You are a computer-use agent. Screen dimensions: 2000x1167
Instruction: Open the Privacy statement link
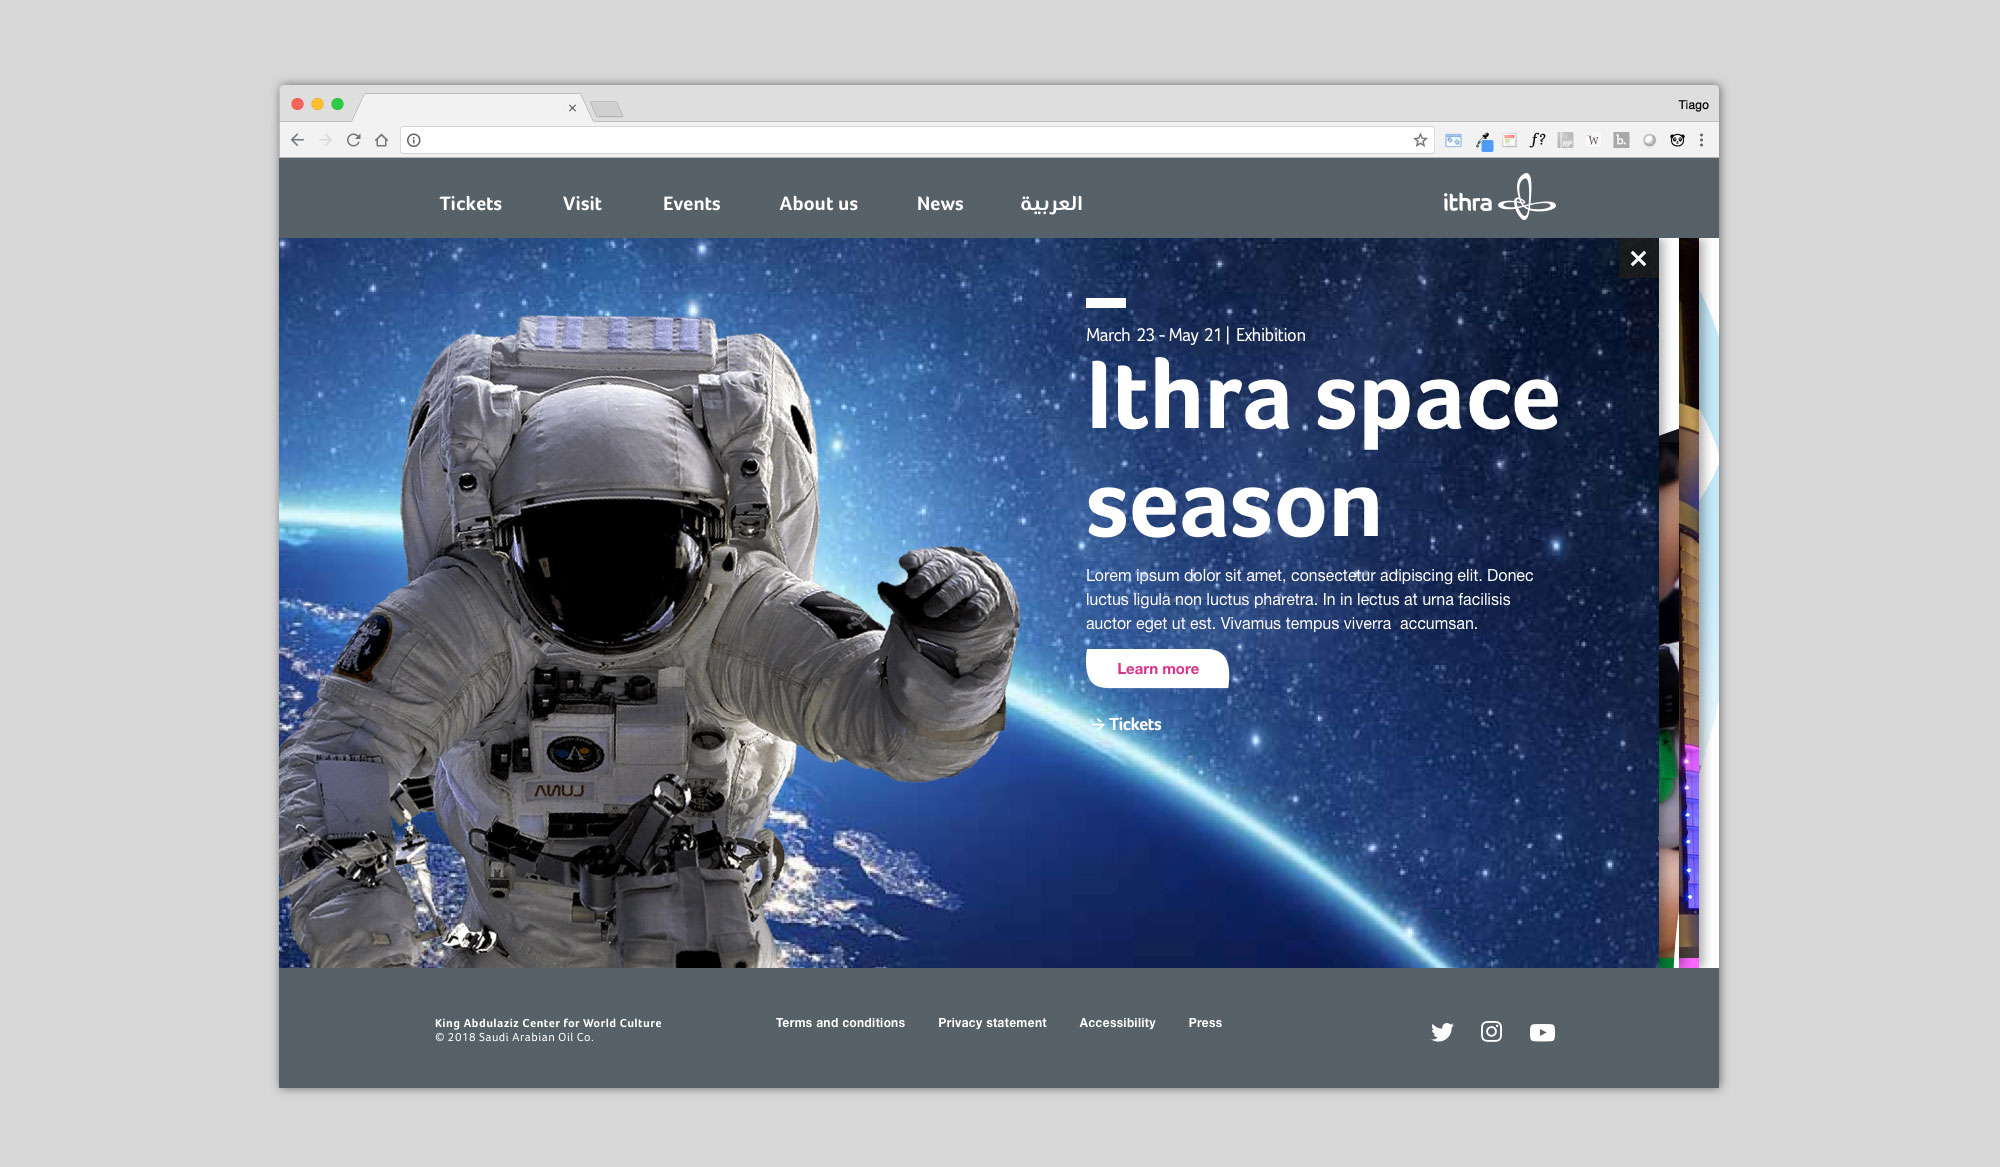[x=992, y=1023]
